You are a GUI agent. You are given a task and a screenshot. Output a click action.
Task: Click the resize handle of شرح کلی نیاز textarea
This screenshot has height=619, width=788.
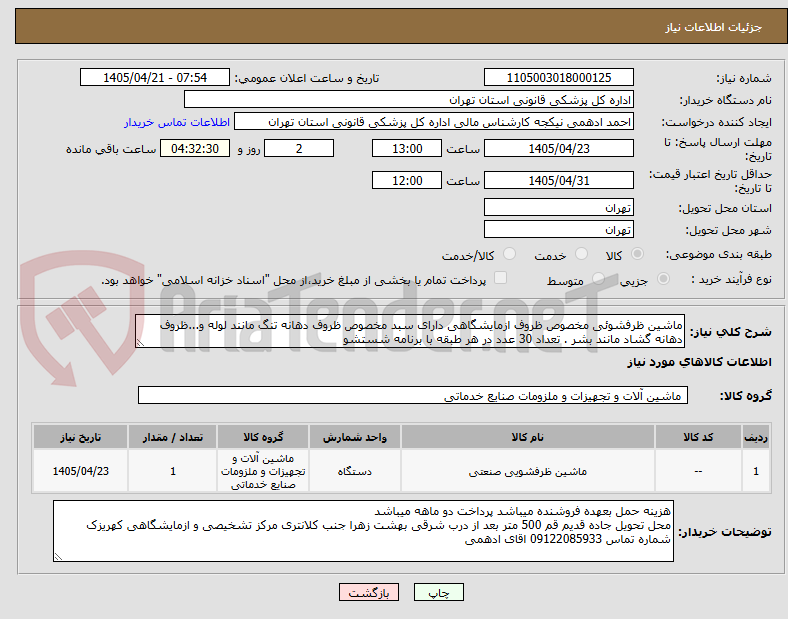click(x=140, y=343)
